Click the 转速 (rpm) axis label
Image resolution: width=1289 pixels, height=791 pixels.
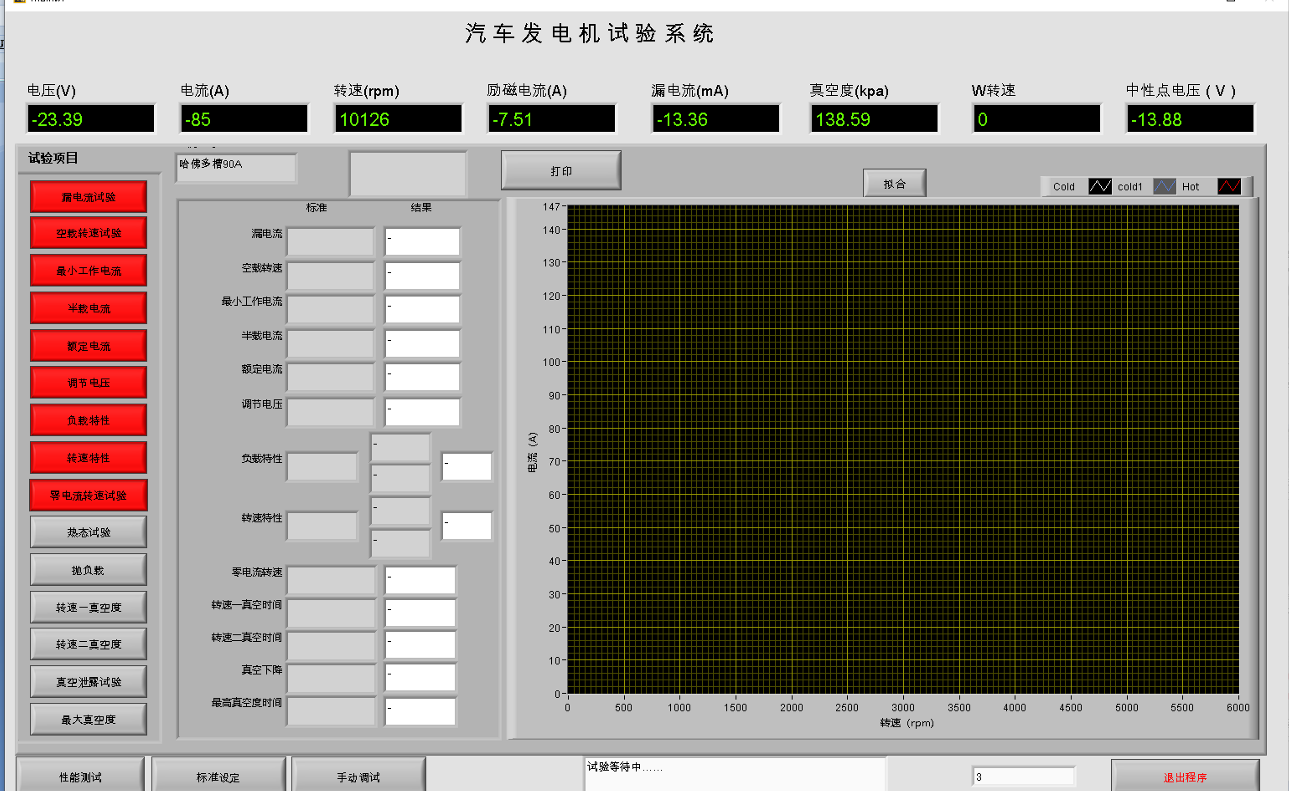click(907, 722)
